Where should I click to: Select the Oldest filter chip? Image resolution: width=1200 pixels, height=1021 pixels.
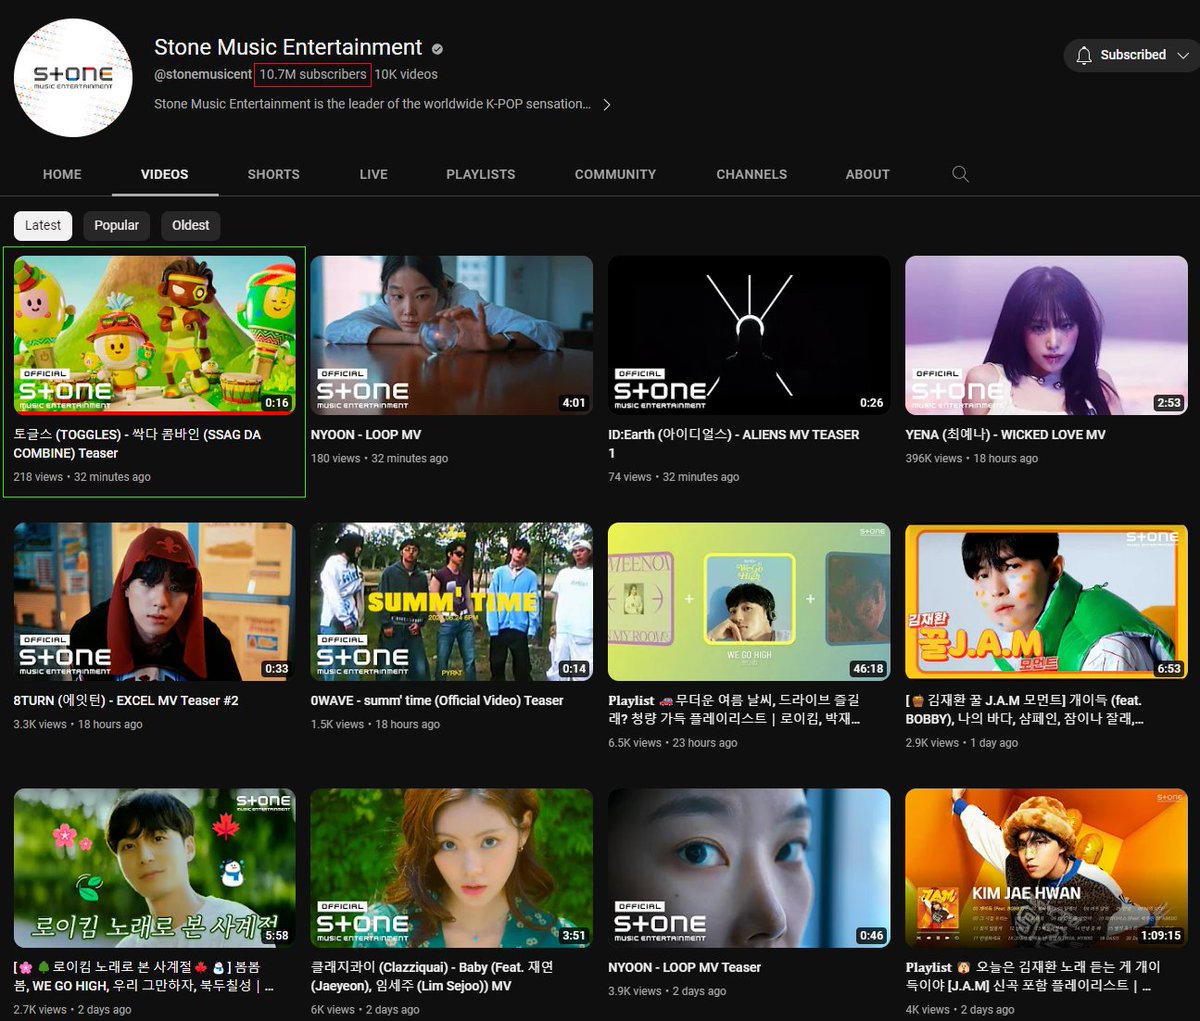190,225
